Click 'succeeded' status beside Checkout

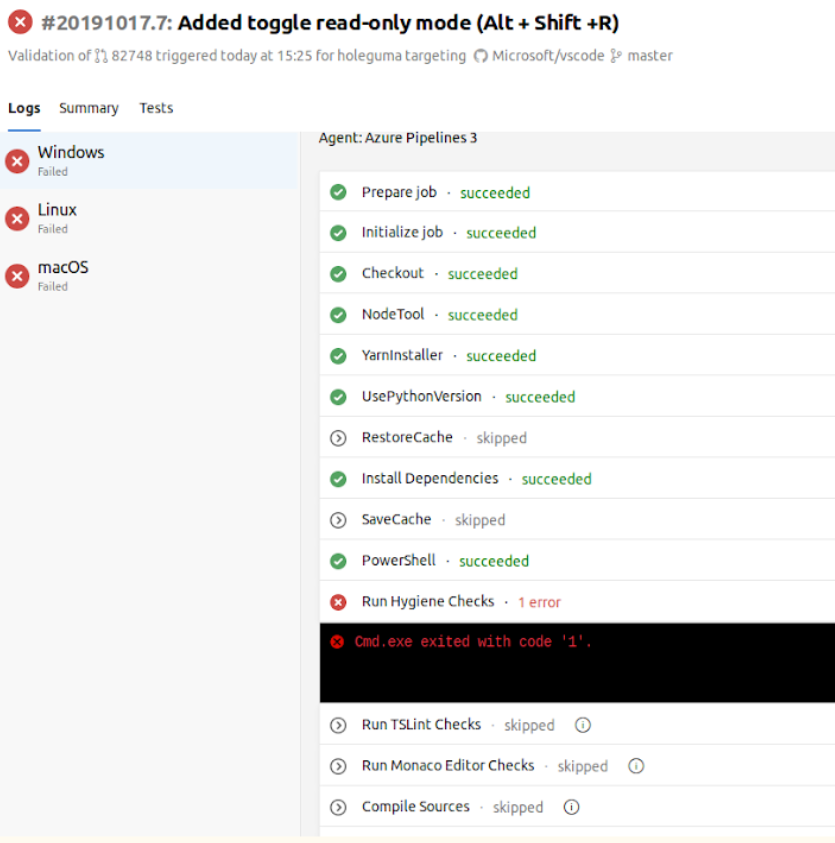coord(483,274)
